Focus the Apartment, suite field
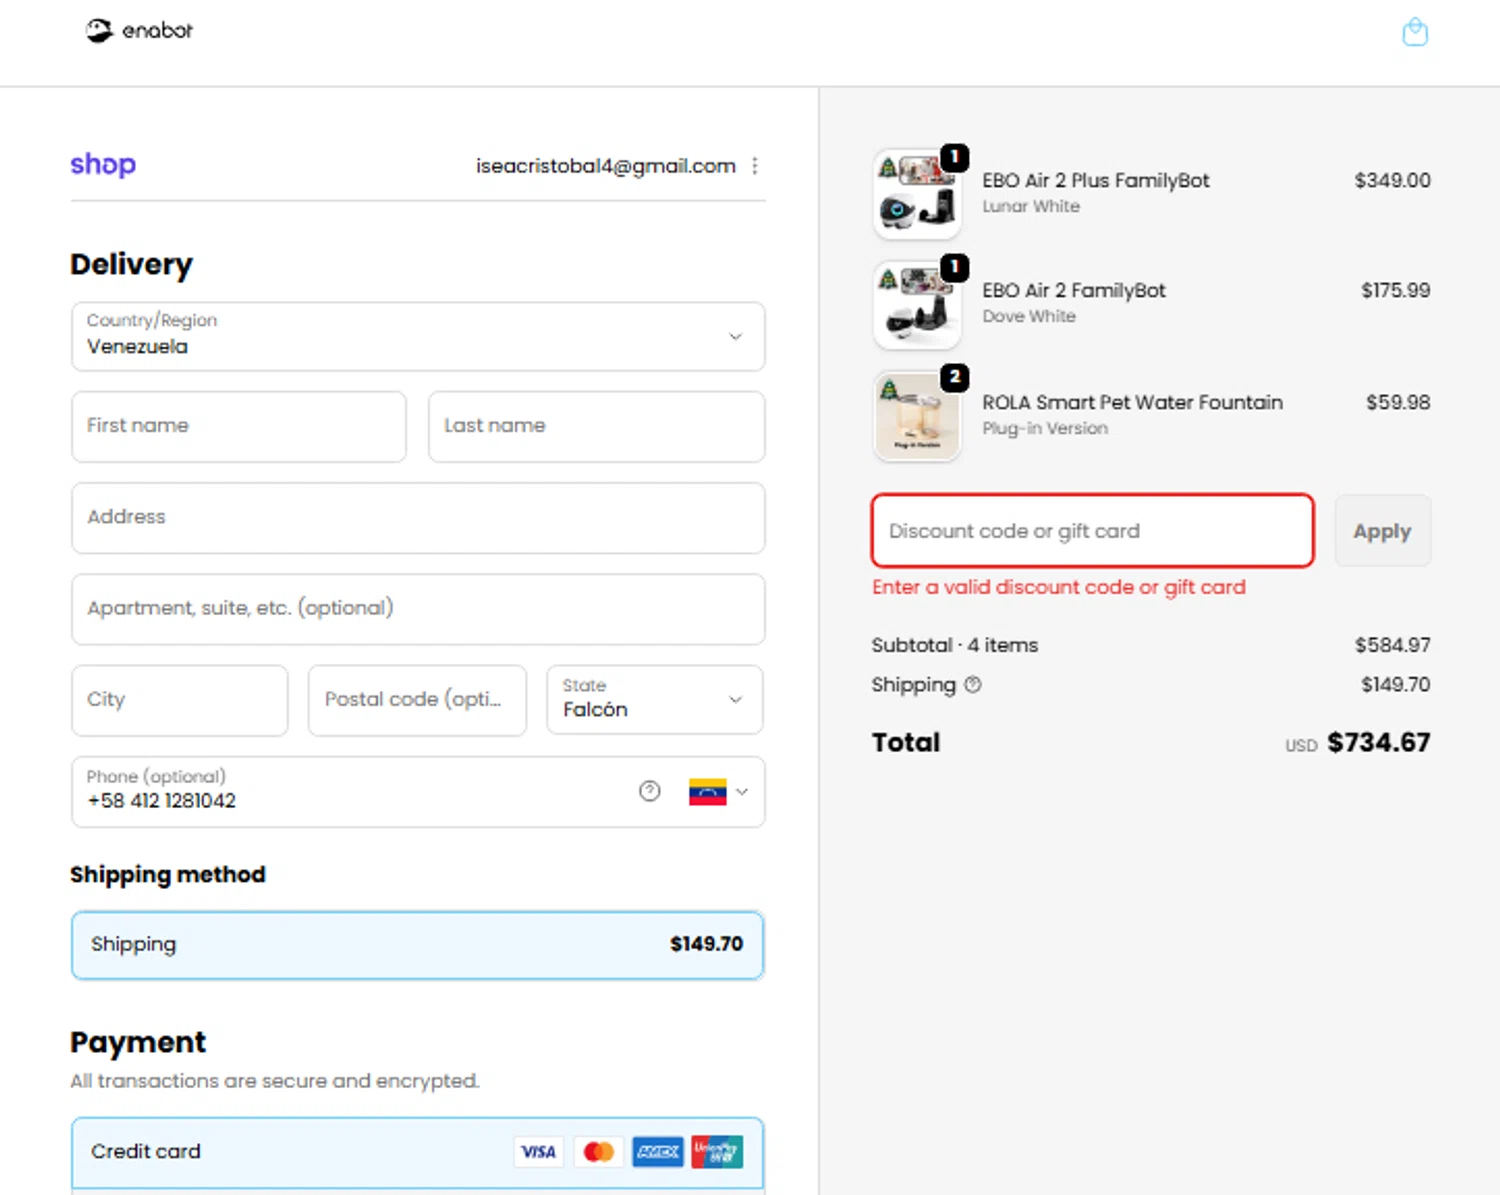The image size is (1500, 1195). [418, 609]
